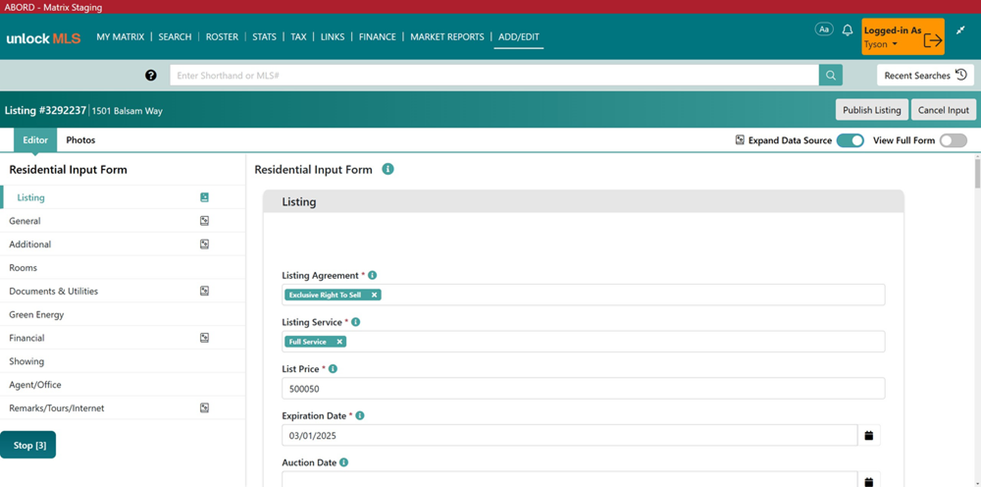Open the Auction Date calendar picker
The height and width of the screenshot is (487, 981).
click(868, 481)
